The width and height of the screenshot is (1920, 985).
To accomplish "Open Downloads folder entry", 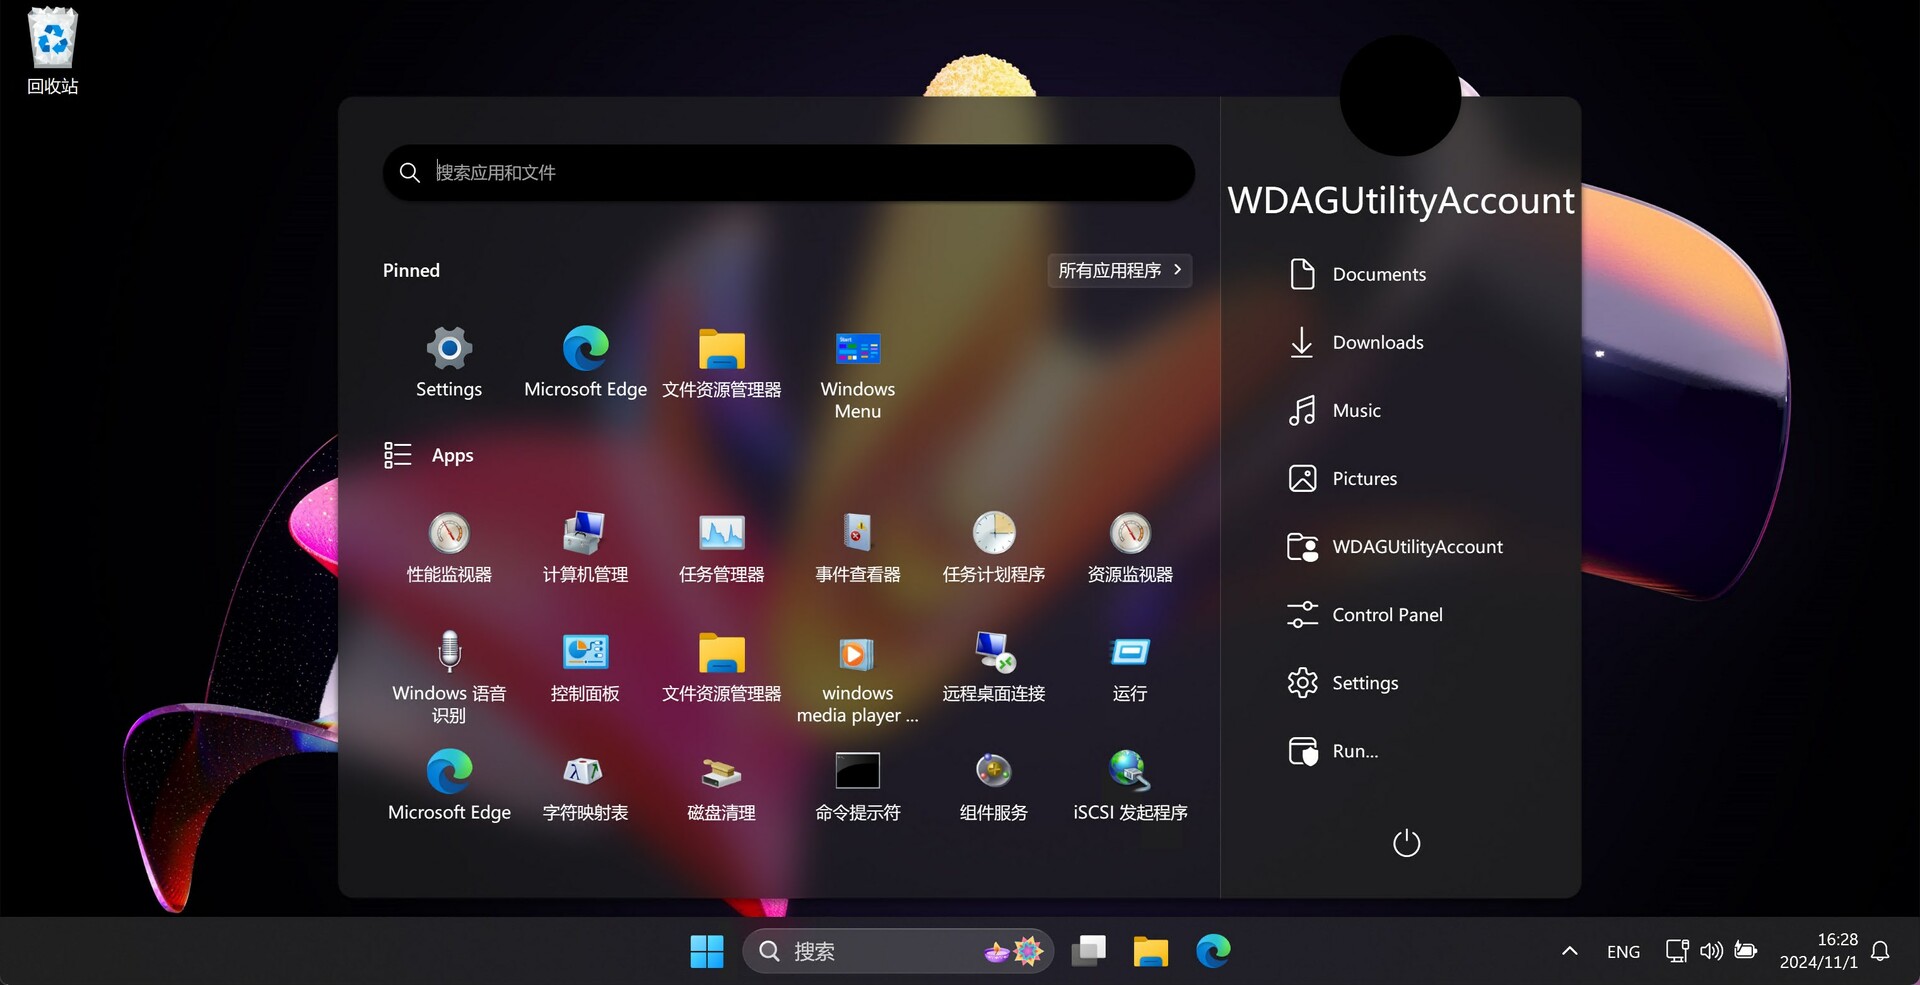I will (x=1377, y=342).
